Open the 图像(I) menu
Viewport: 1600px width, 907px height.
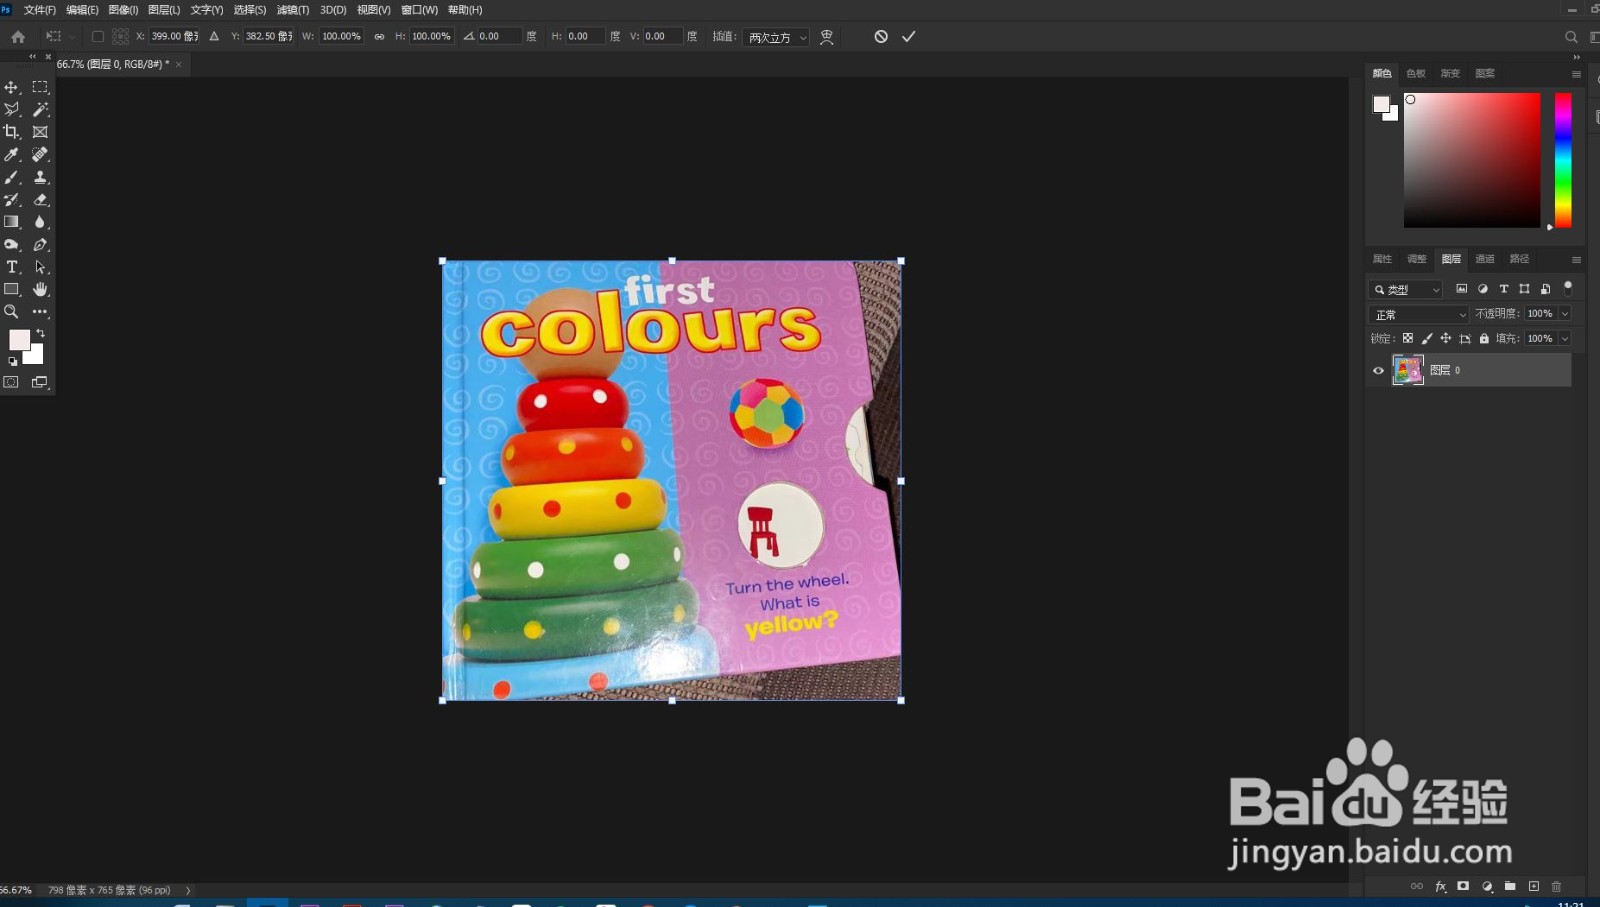tap(123, 10)
